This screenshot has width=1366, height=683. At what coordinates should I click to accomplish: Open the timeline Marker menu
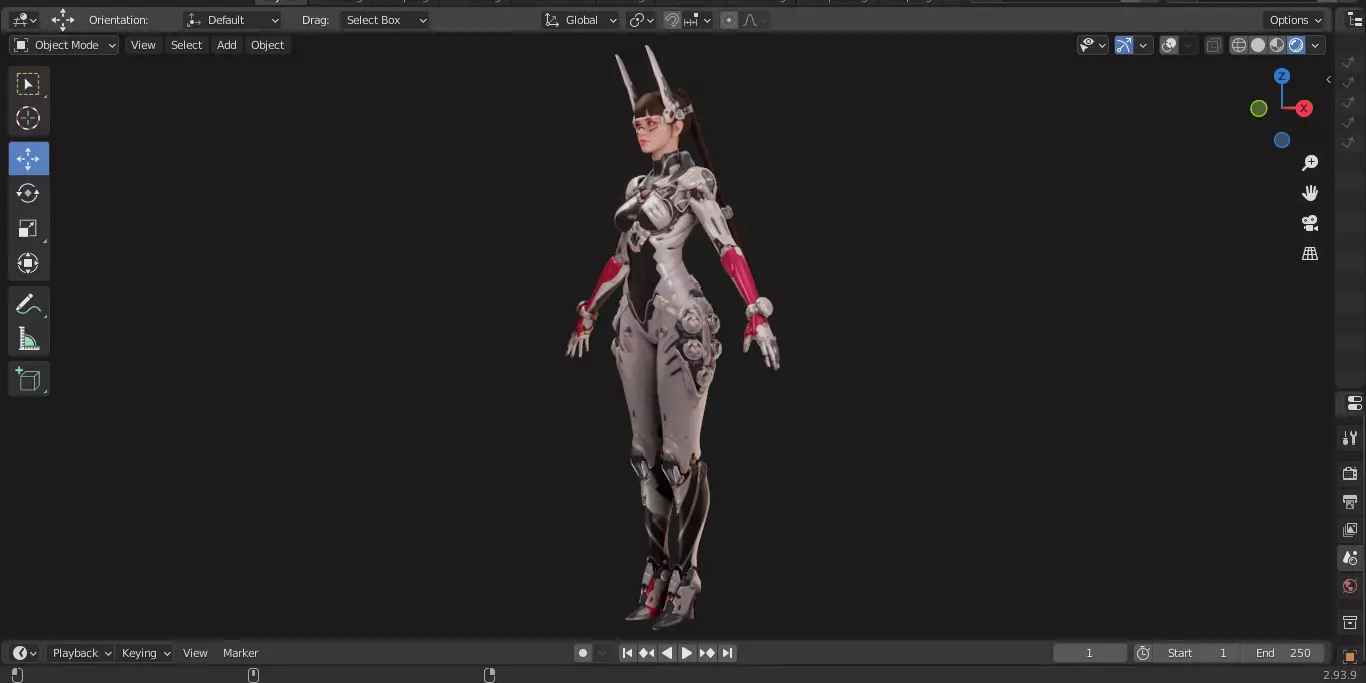pos(240,653)
